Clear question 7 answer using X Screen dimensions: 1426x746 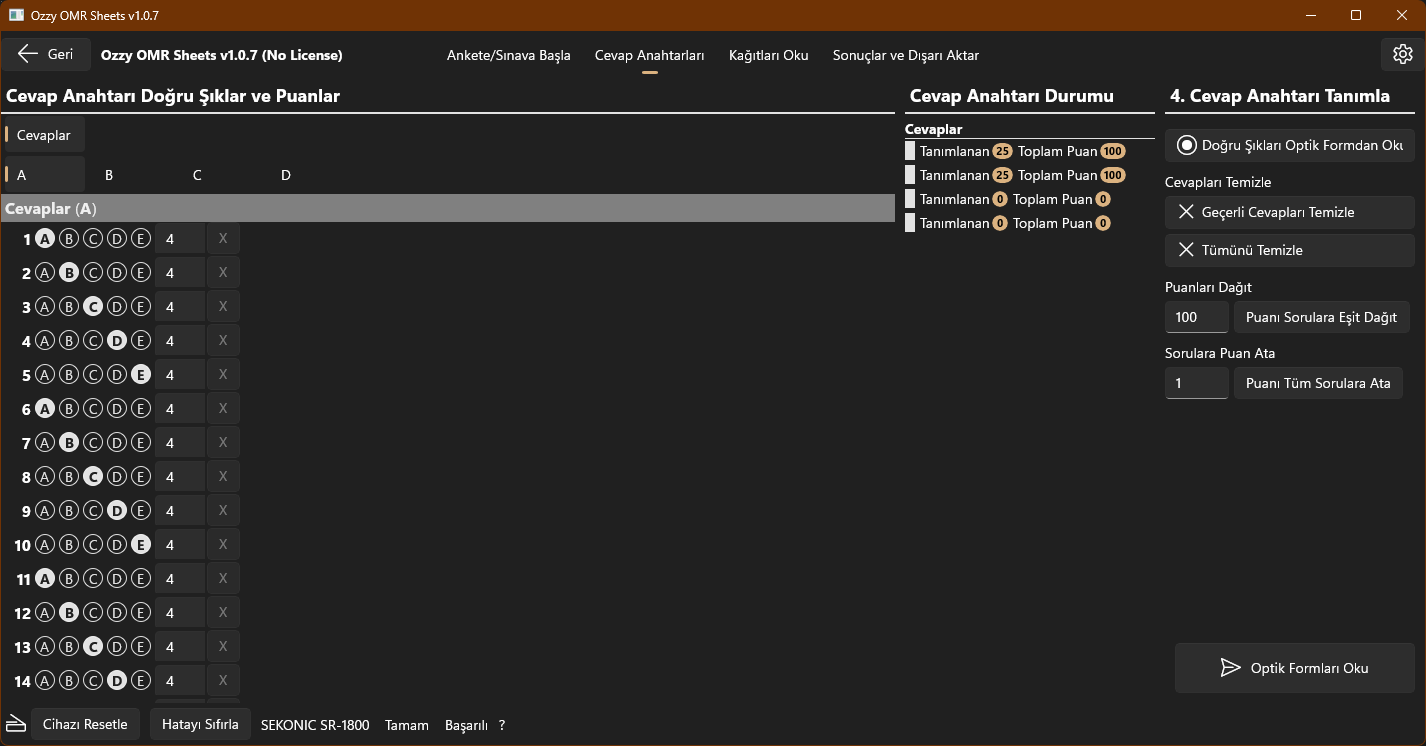pyautogui.click(x=223, y=443)
